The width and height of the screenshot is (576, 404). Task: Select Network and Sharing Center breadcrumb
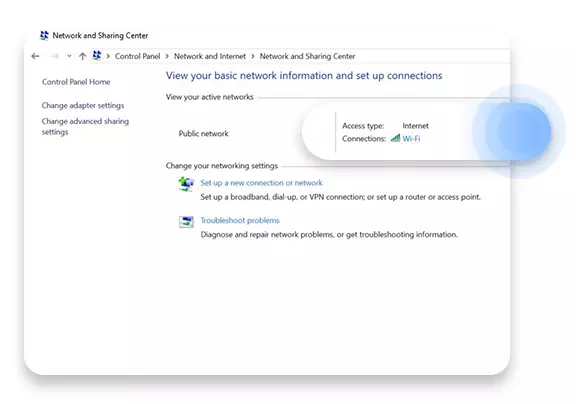[307, 56]
